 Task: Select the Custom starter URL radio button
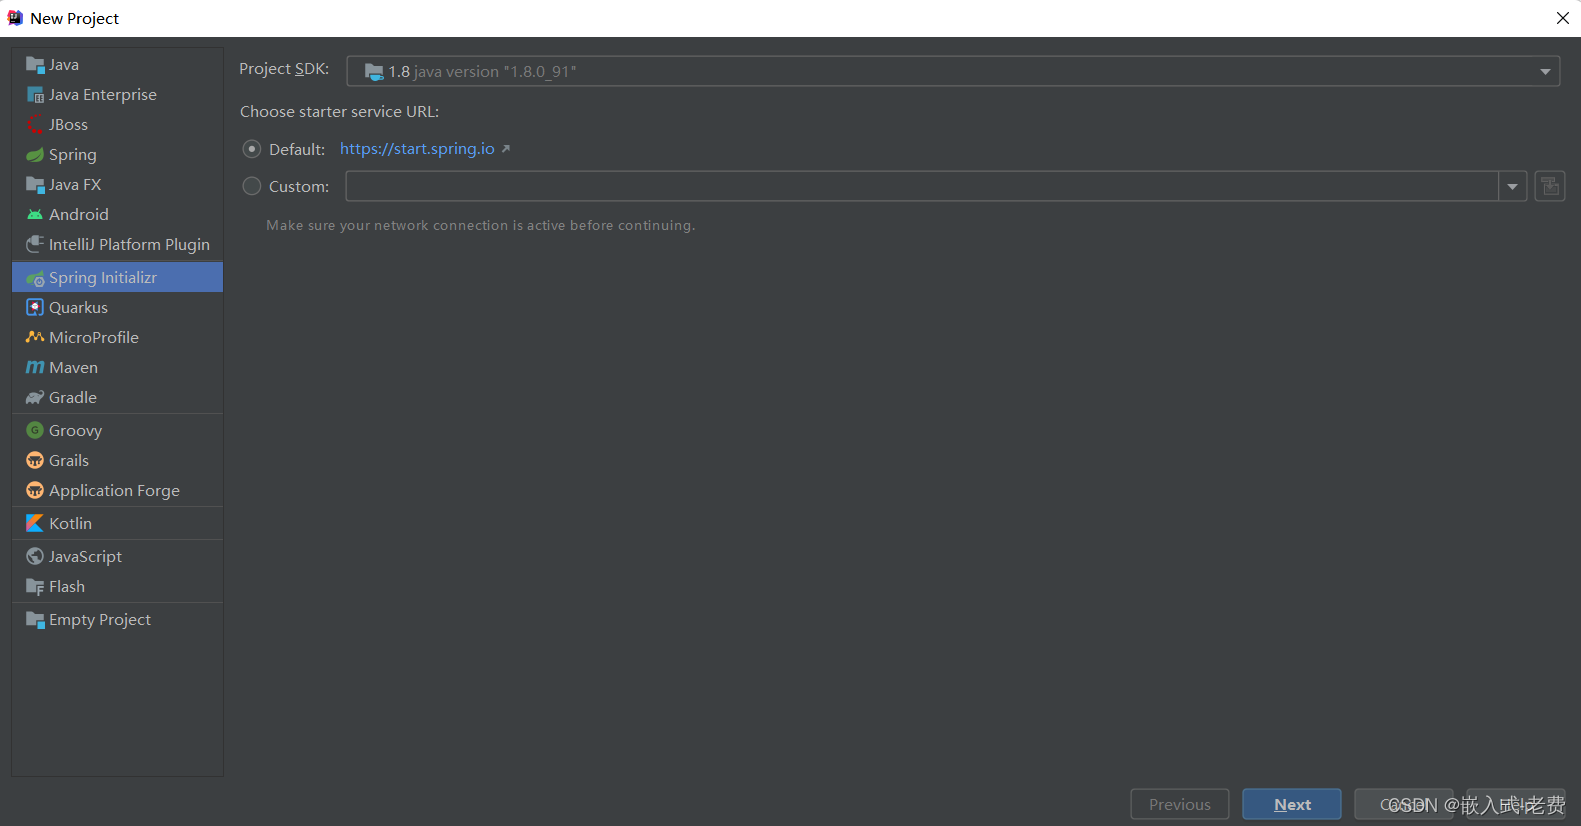pyautogui.click(x=252, y=186)
